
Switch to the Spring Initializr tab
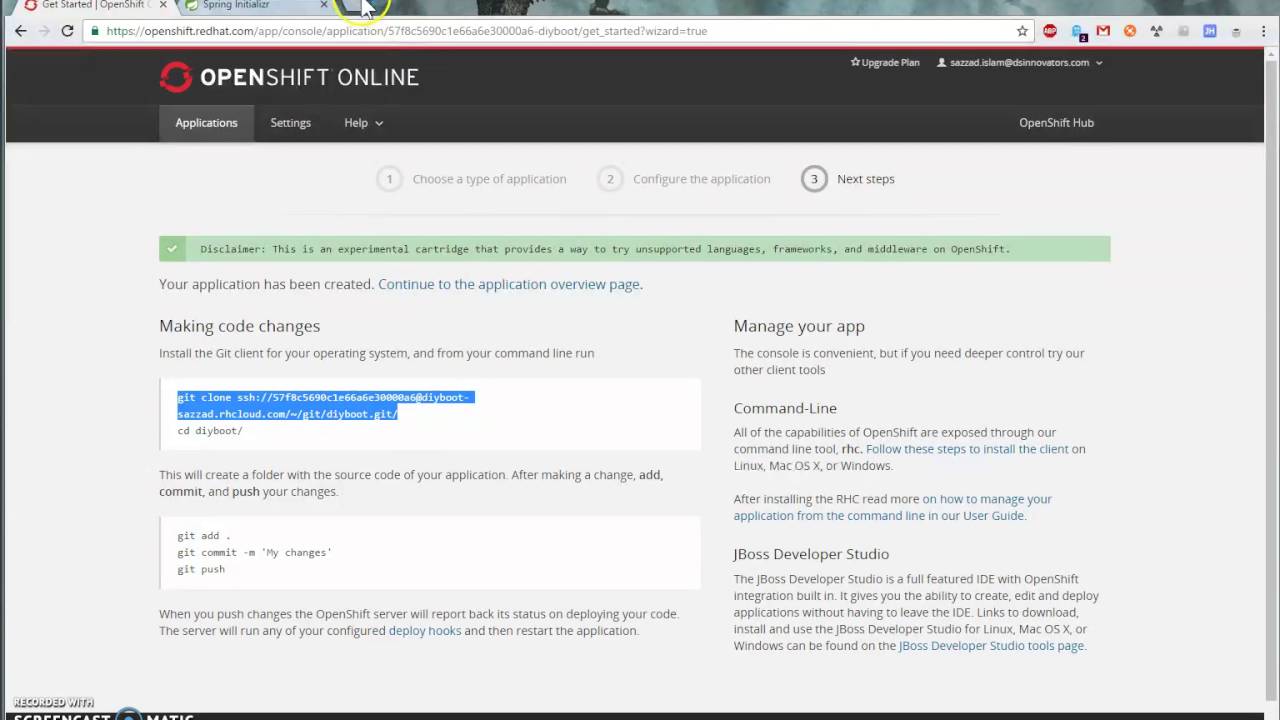click(x=255, y=5)
